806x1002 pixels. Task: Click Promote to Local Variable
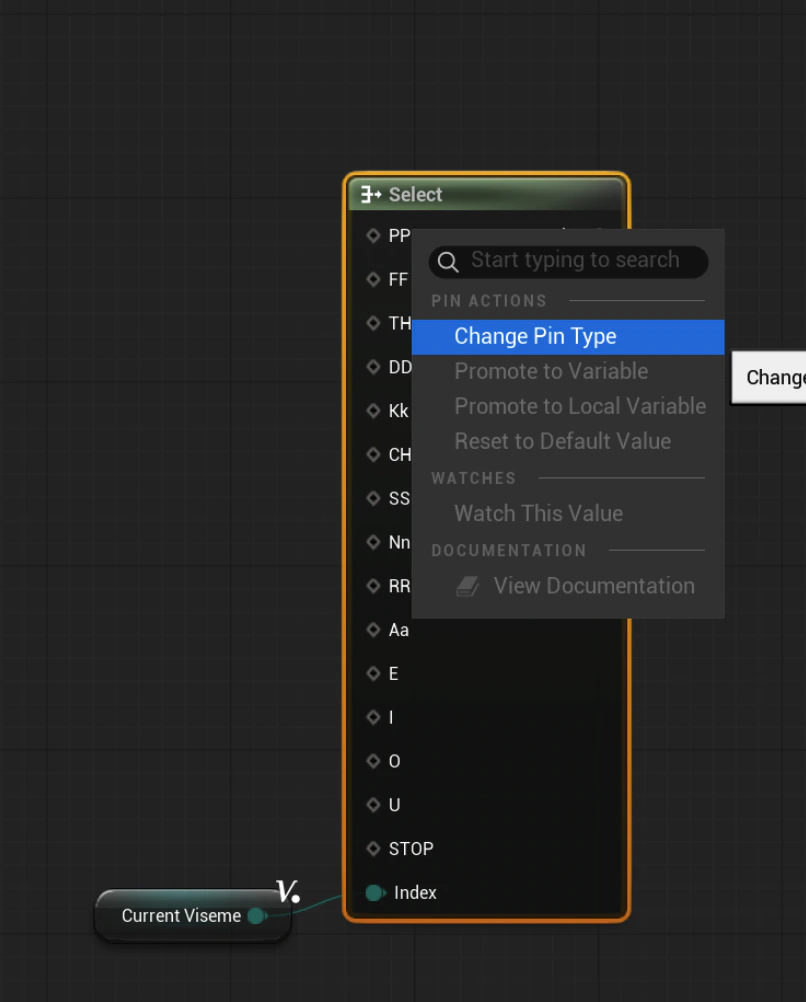[x=580, y=406]
